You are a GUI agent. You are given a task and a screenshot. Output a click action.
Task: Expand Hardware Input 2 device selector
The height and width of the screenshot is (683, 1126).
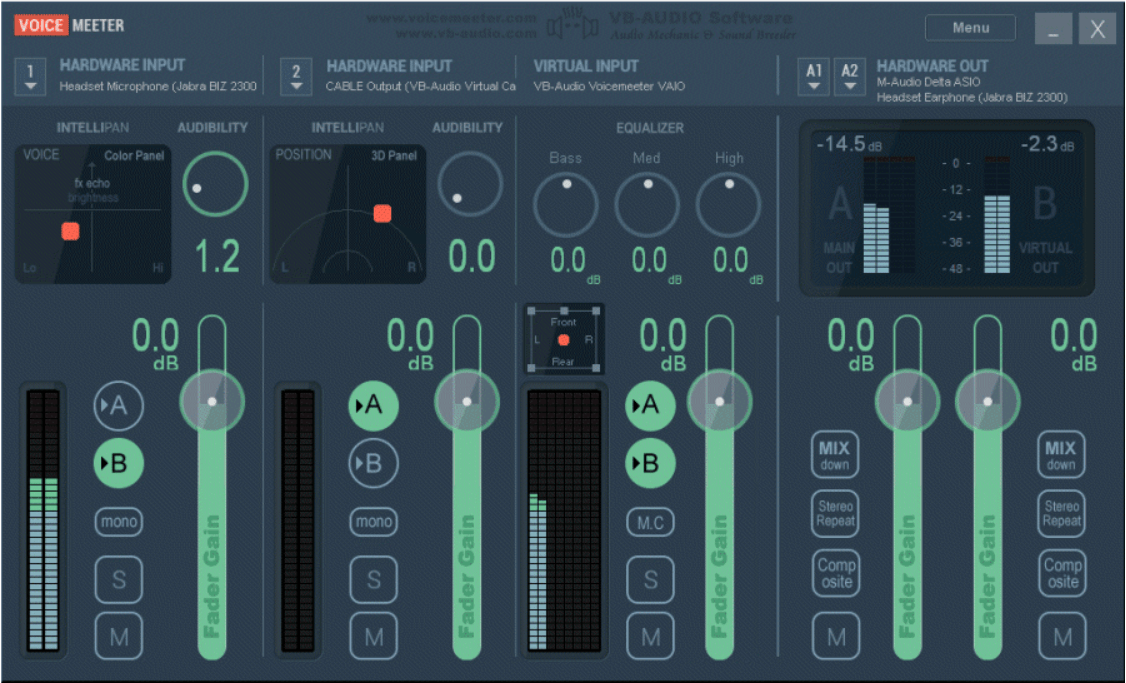296,76
